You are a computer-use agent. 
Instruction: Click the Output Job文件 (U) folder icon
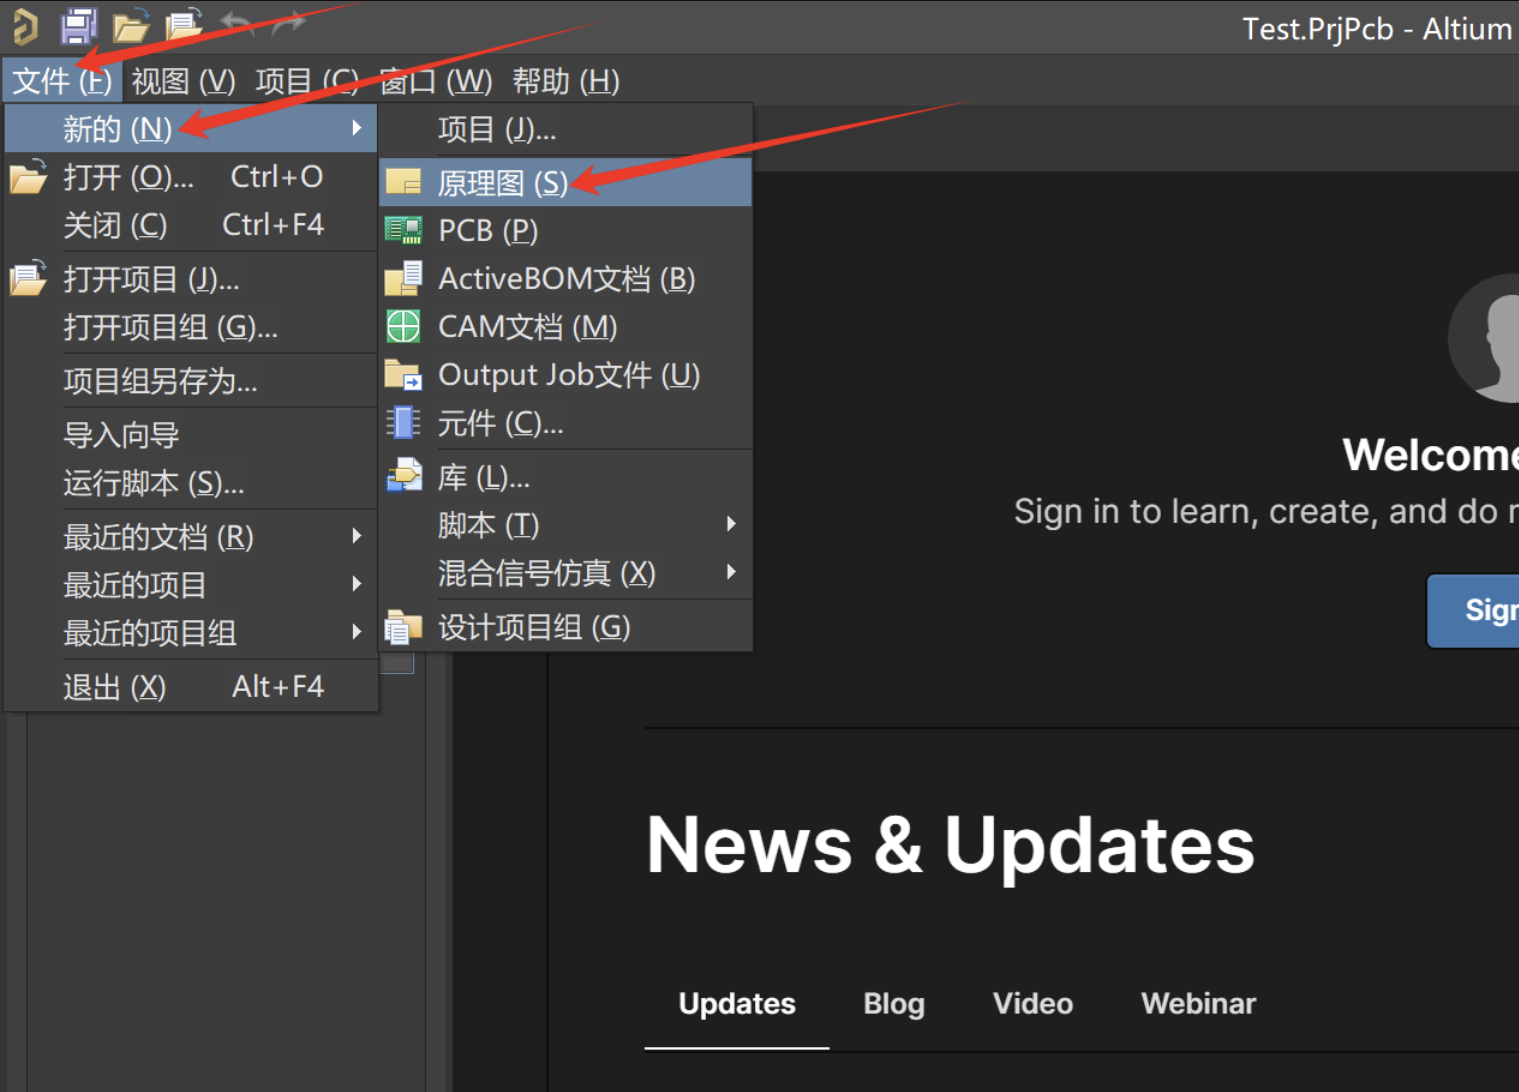[x=403, y=375]
